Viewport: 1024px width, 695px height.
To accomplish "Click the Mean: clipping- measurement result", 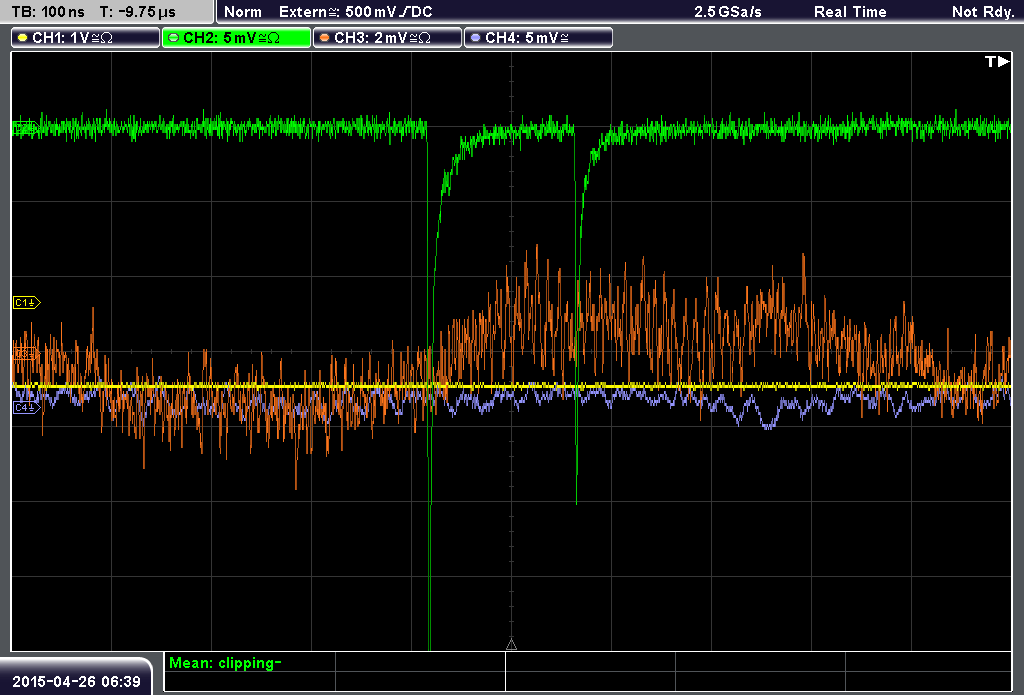I will [225, 663].
